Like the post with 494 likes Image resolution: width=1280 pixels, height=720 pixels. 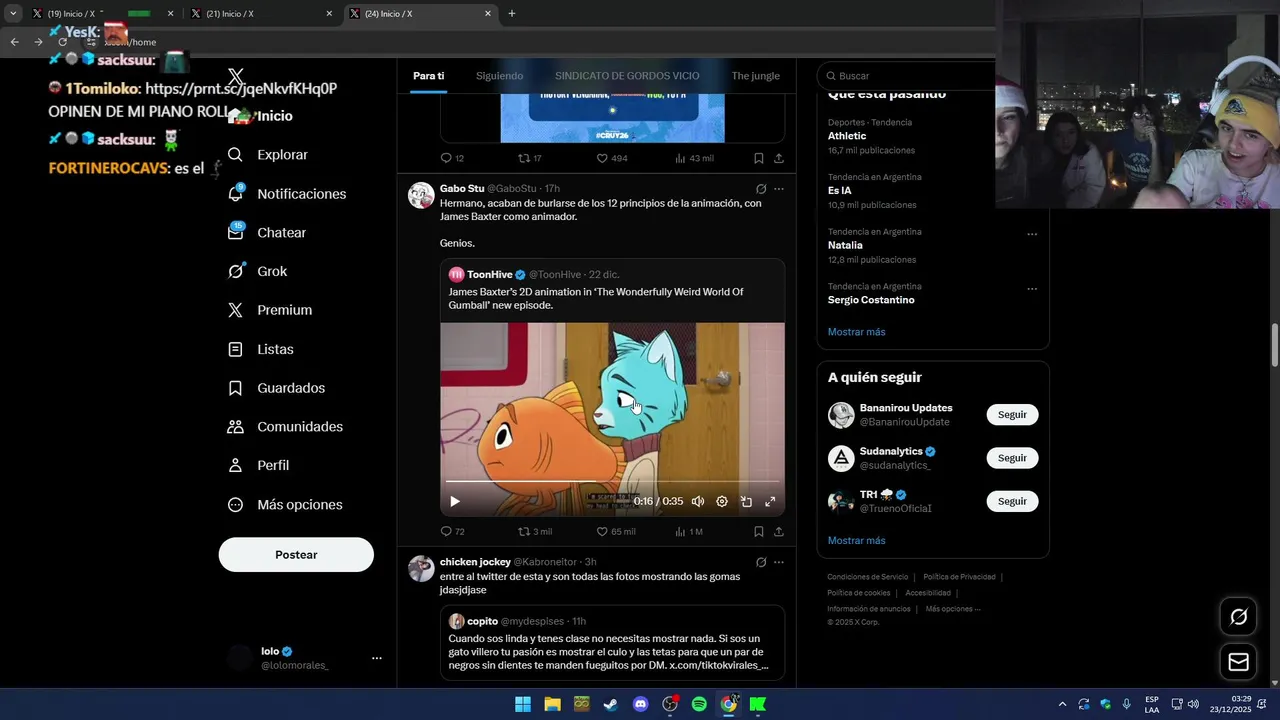click(x=612, y=158)
